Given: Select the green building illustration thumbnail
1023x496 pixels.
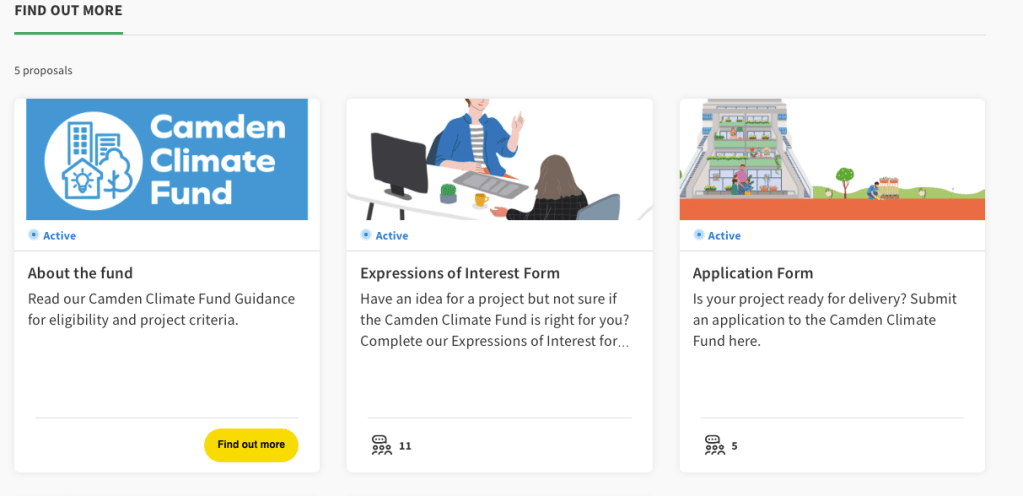Looking at the screenshot, I should 831,159.
